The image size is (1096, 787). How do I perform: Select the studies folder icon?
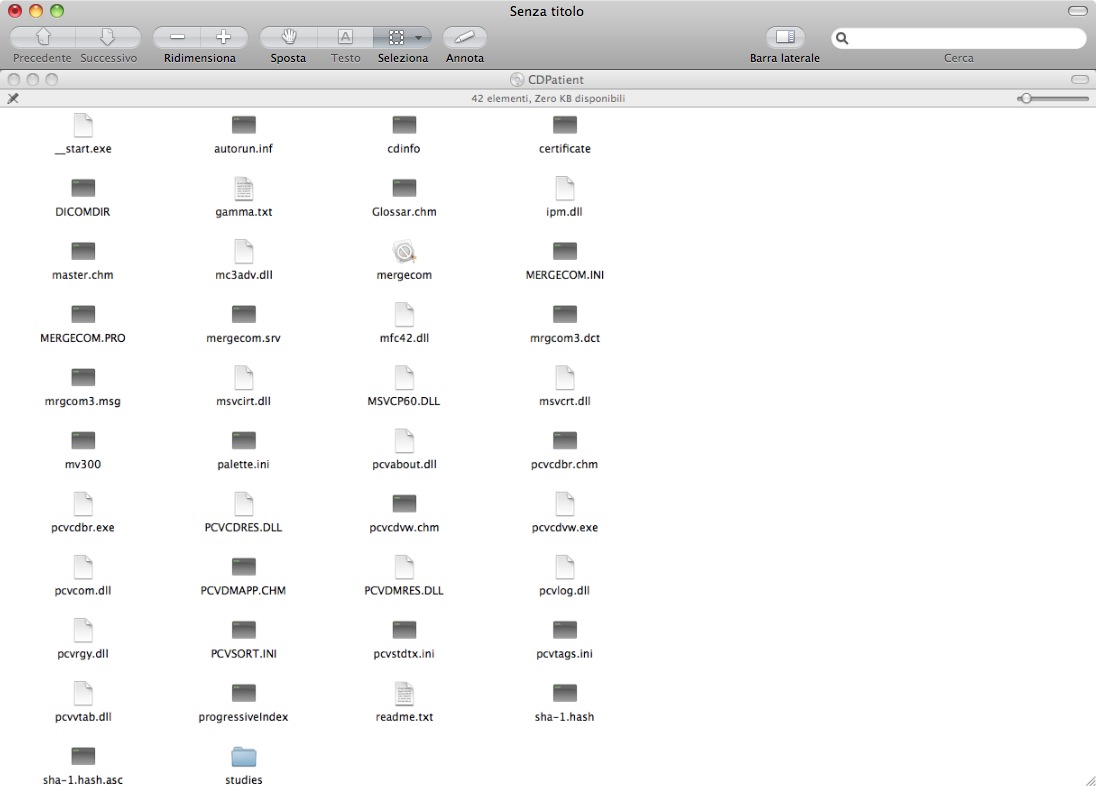243,756
